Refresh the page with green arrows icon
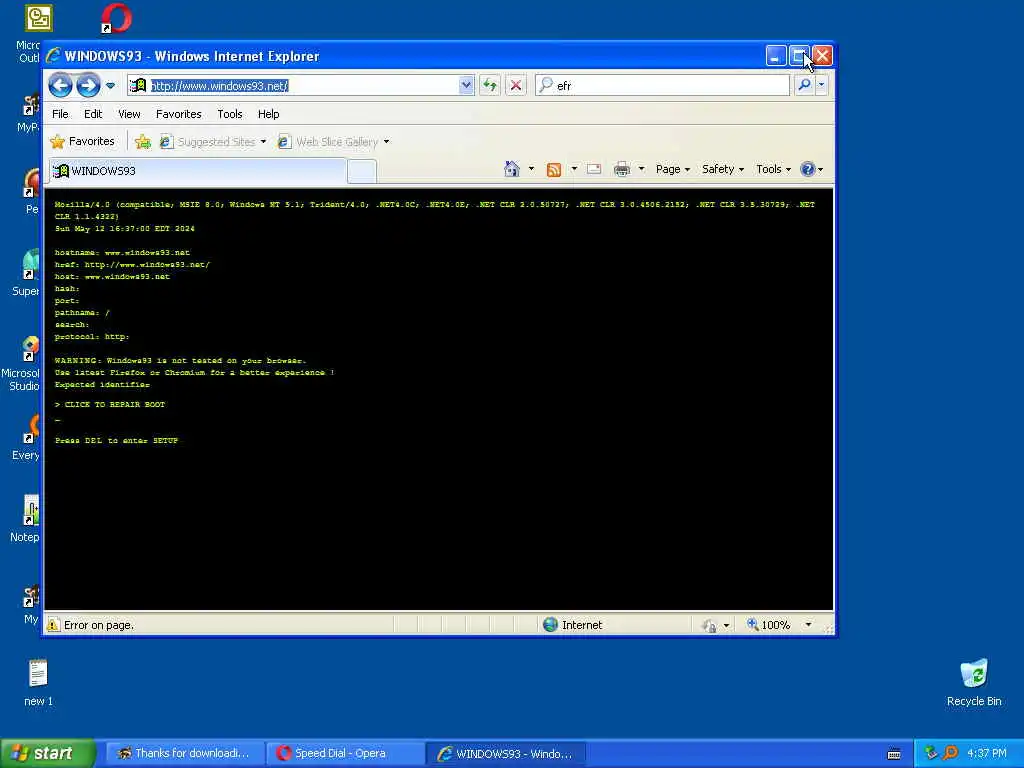1024x768 pixels. 490,85
